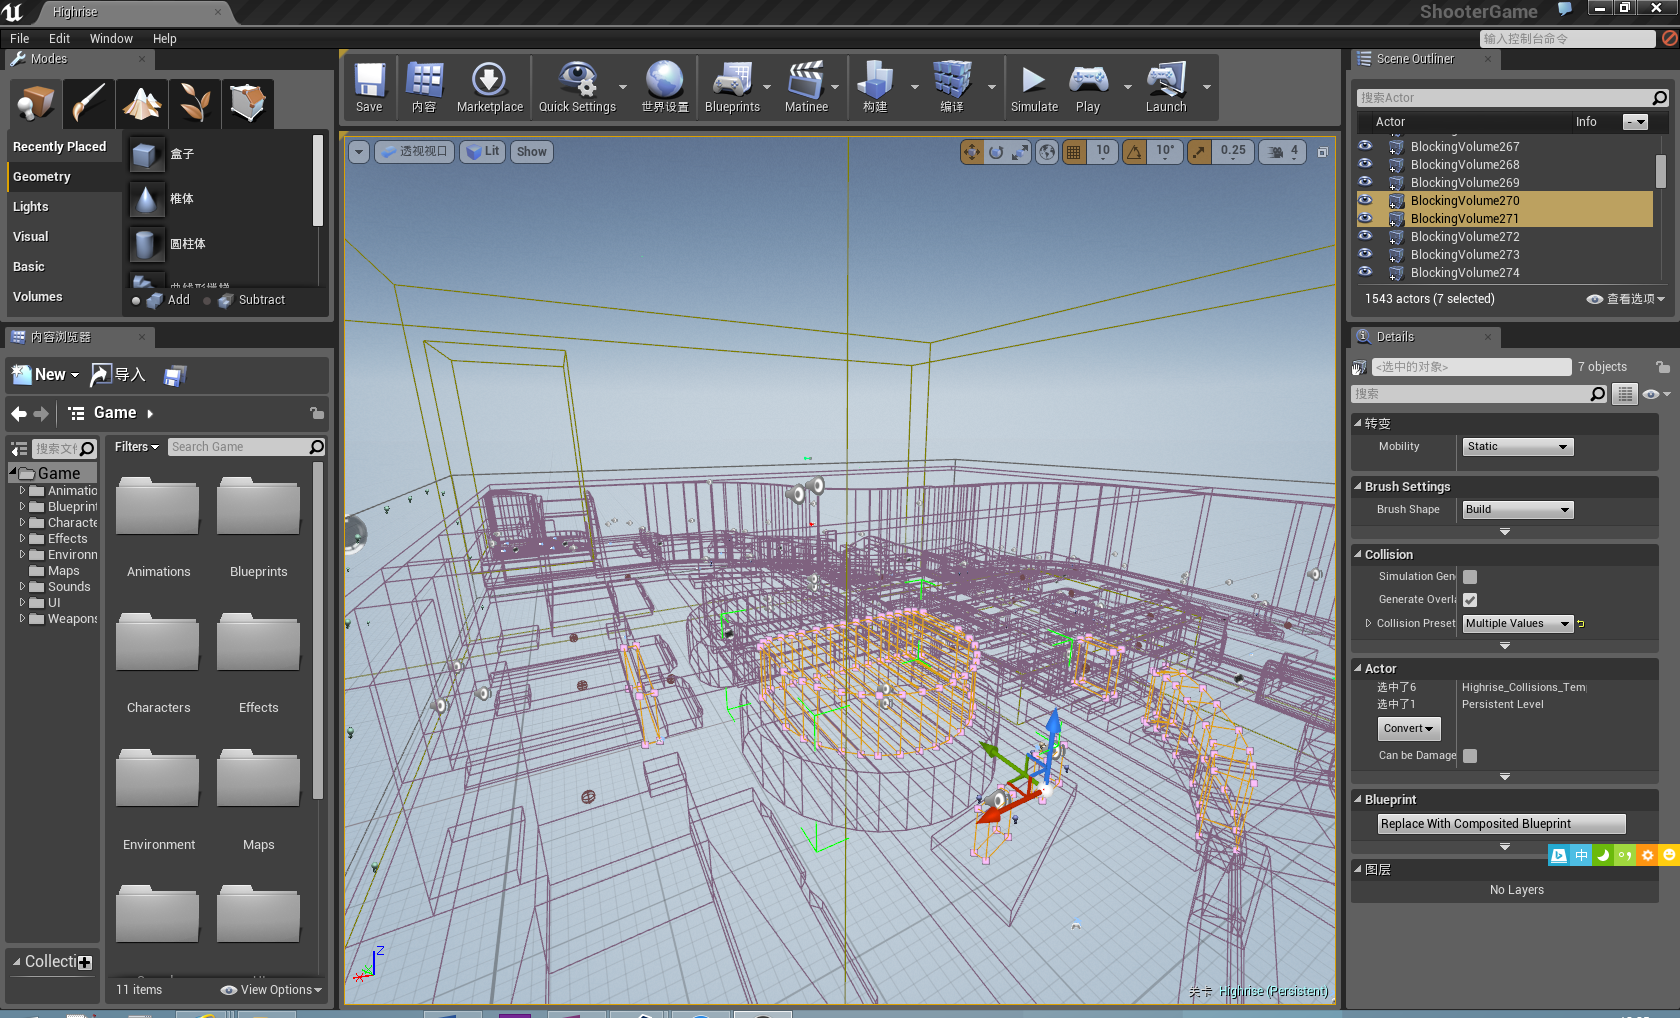Open the viewport options arrow menu
Image resolution: width=1680 pixels, height=1018 pixels.
coord(359,152)
